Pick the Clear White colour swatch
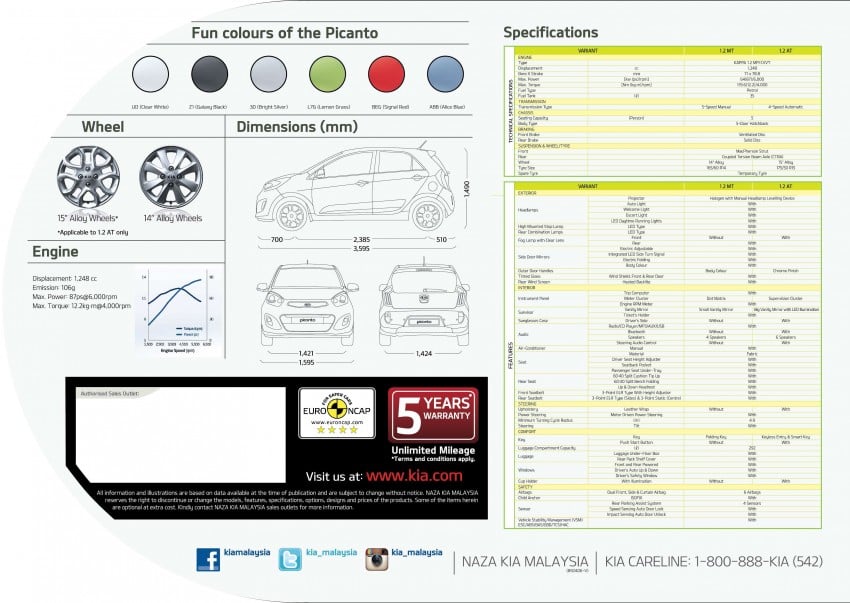The height and width of the screenshot is (603, 850). [x=150, y=74]
